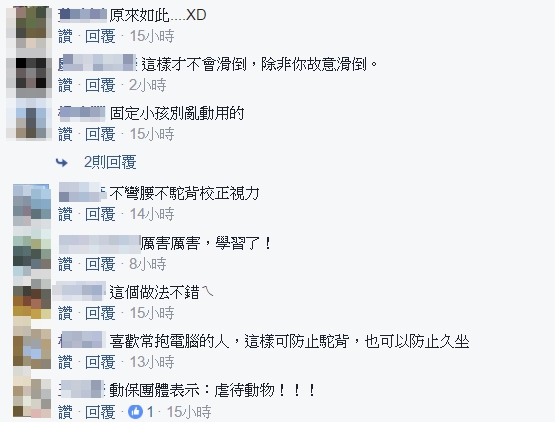
Task: Open the commenter name before 這個做法不錯
Action: pos(79,292)
